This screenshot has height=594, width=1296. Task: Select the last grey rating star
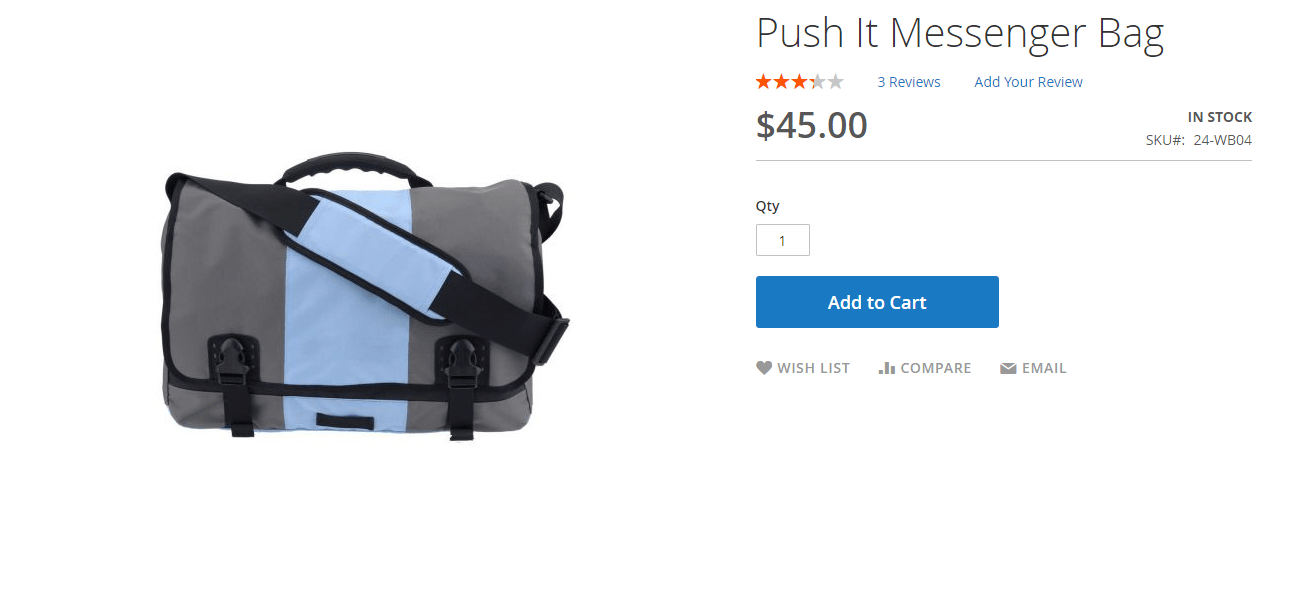[836, 82]
